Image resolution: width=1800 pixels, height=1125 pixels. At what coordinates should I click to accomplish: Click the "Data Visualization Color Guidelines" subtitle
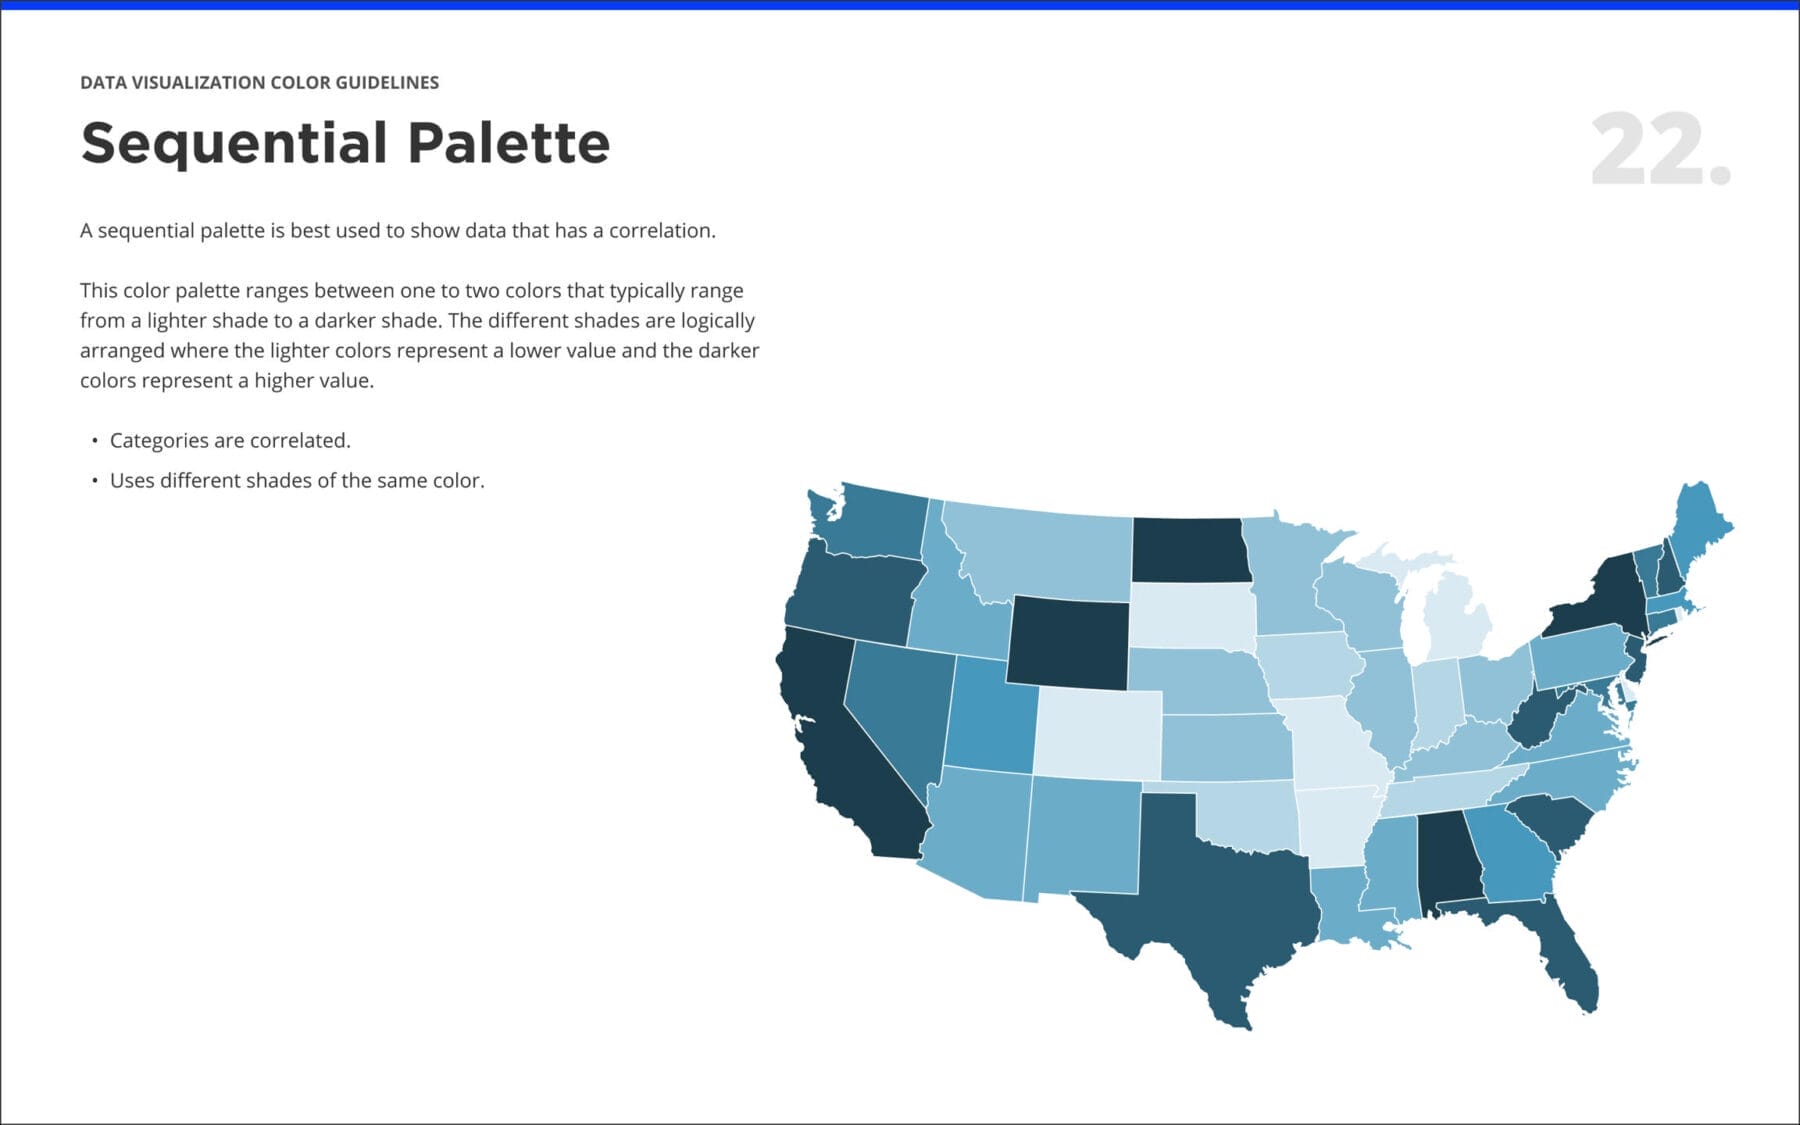coord(259,83)
